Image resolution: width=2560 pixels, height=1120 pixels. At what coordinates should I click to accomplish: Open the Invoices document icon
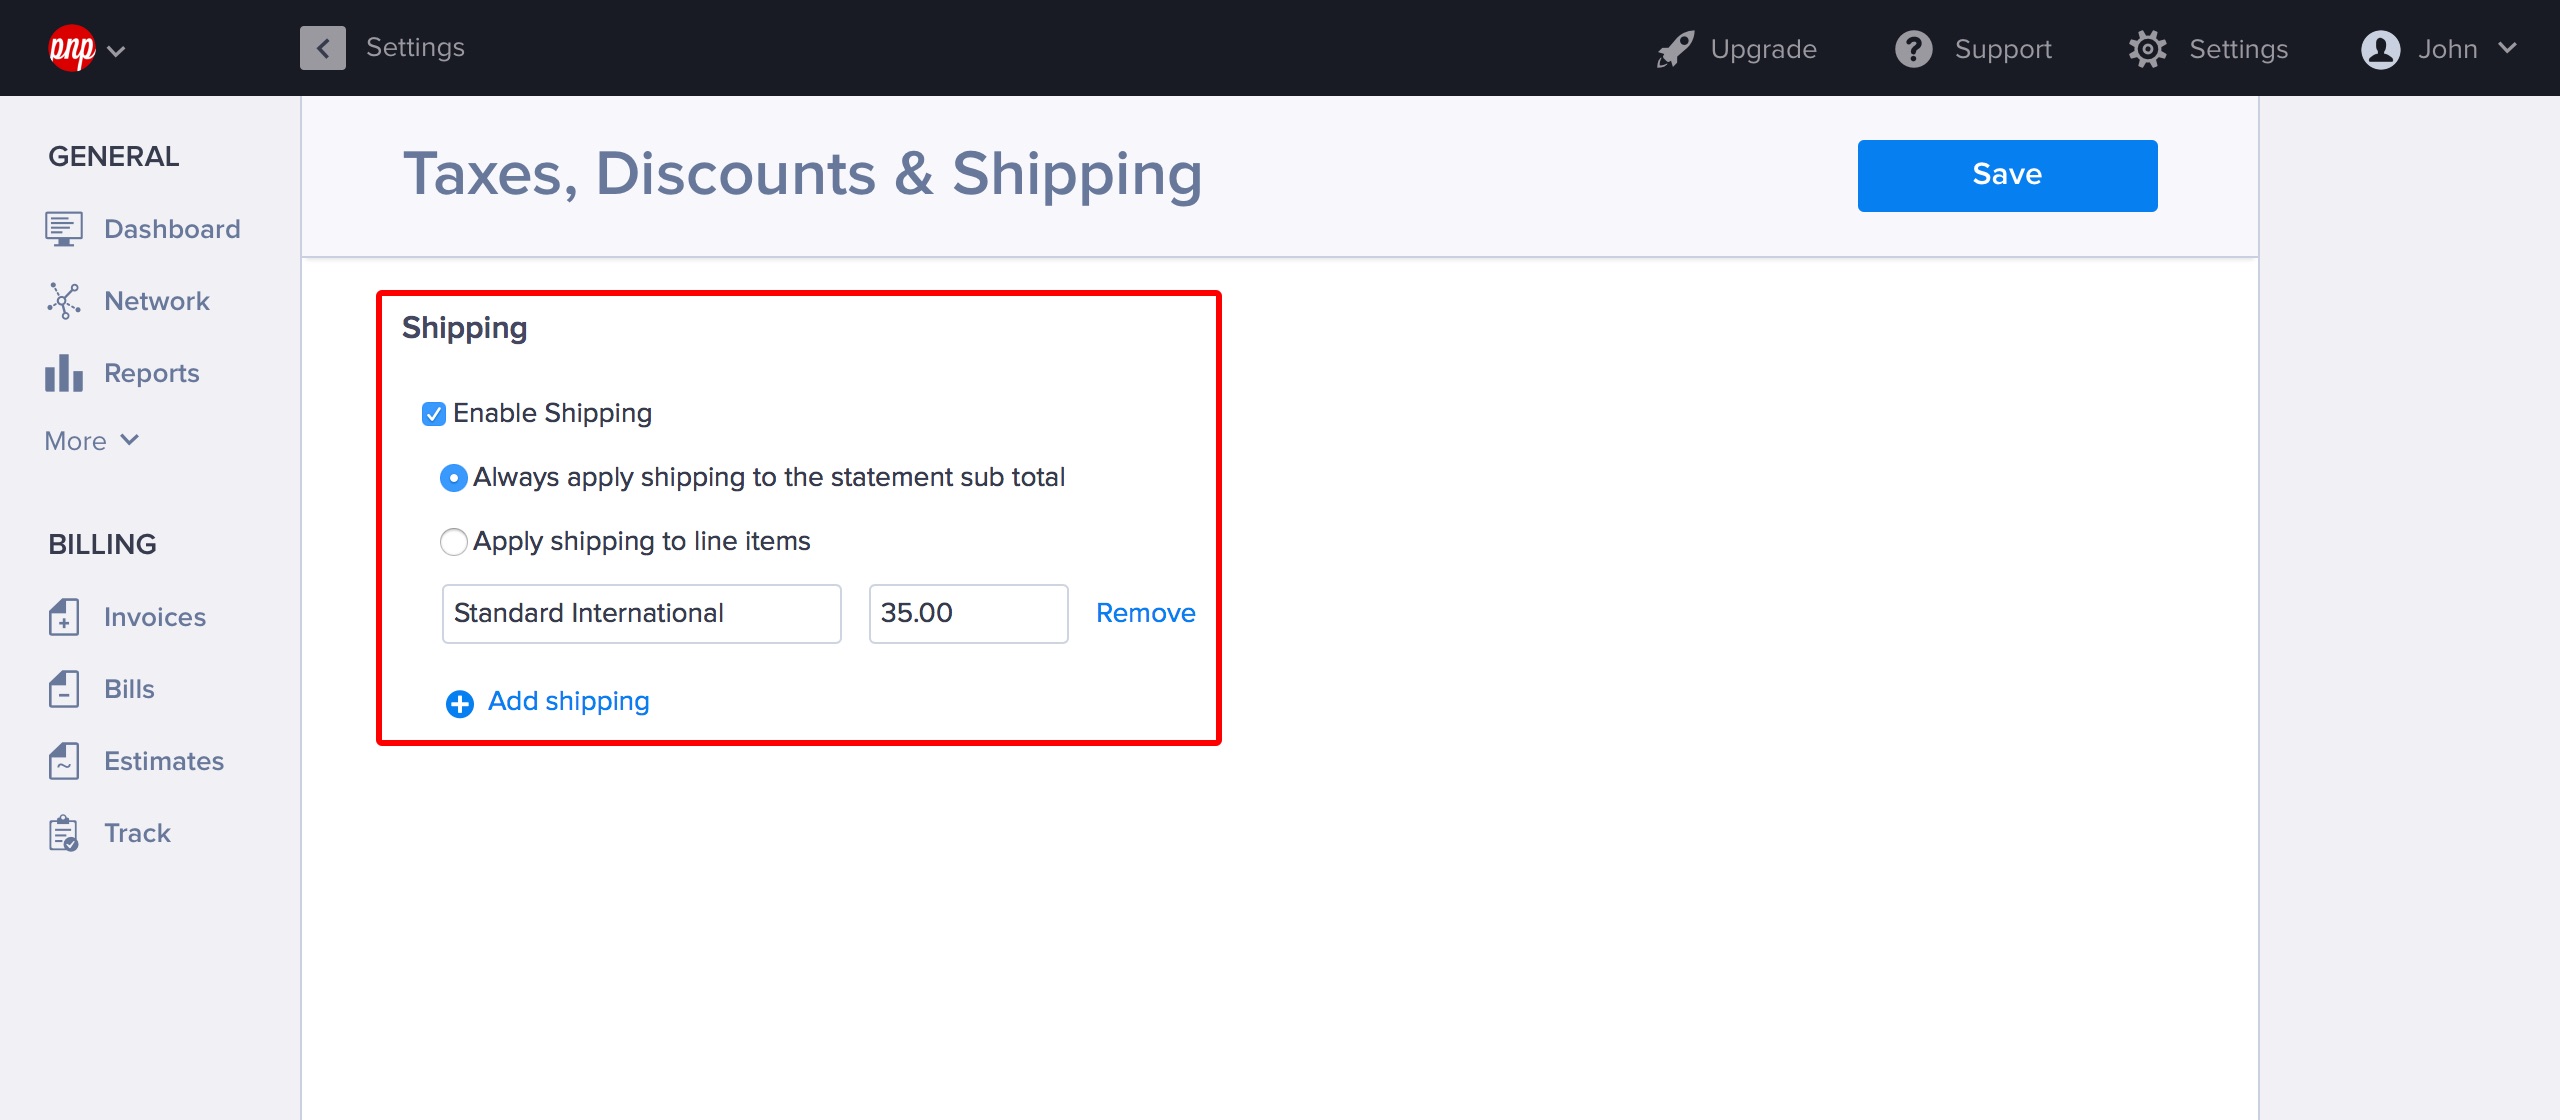pyautogui.click(x=64, y=617)
